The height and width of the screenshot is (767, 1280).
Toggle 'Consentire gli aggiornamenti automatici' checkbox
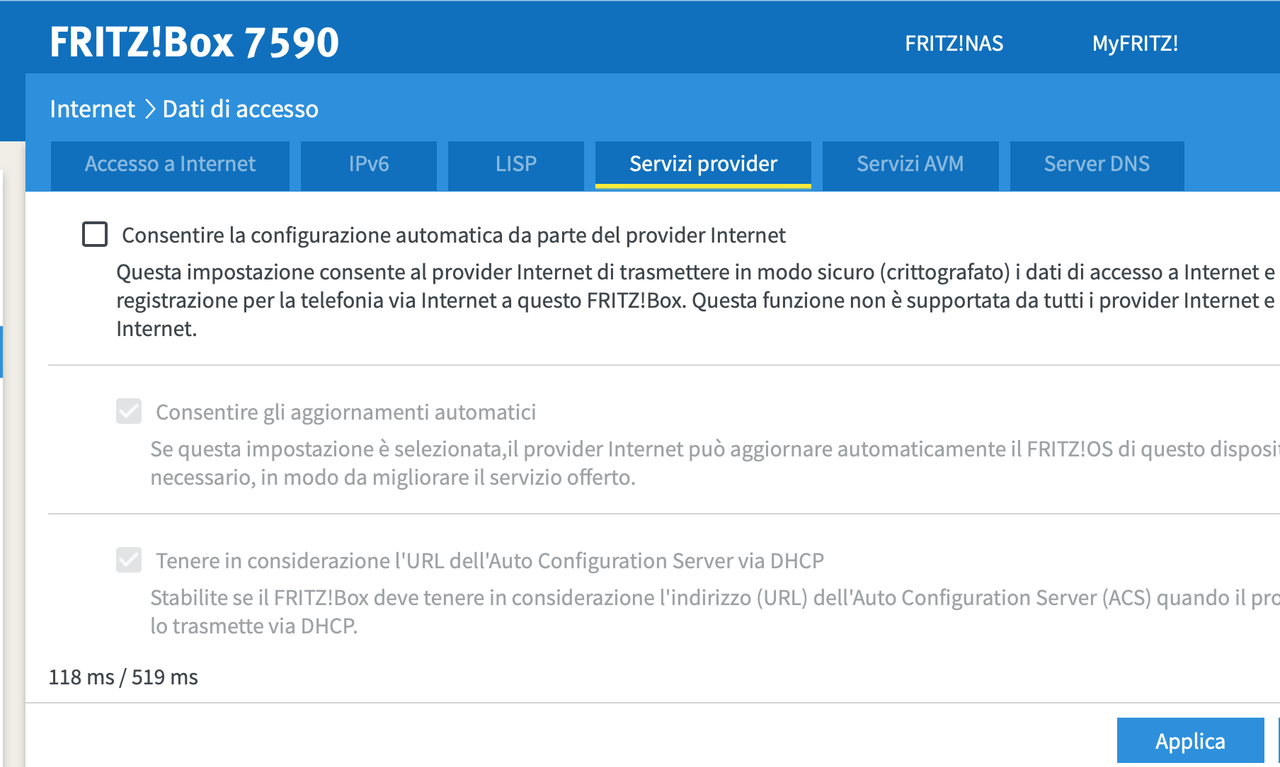coord(129,410)
